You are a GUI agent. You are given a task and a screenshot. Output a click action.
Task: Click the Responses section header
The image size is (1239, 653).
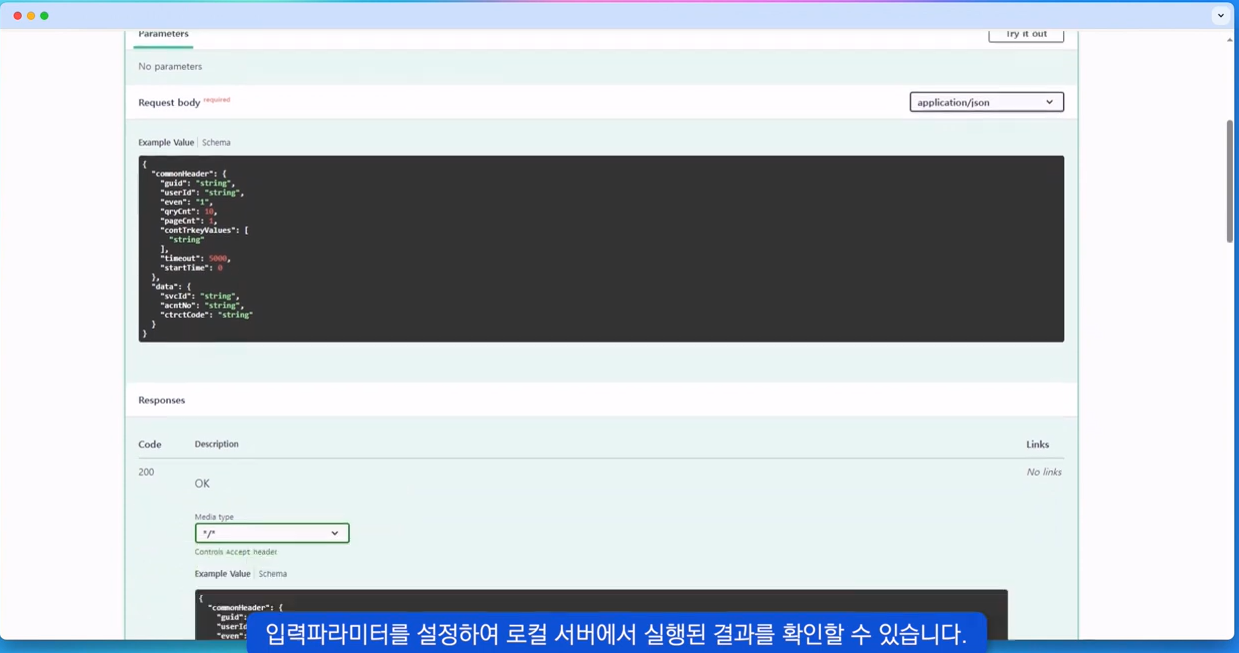coord(162,400)
